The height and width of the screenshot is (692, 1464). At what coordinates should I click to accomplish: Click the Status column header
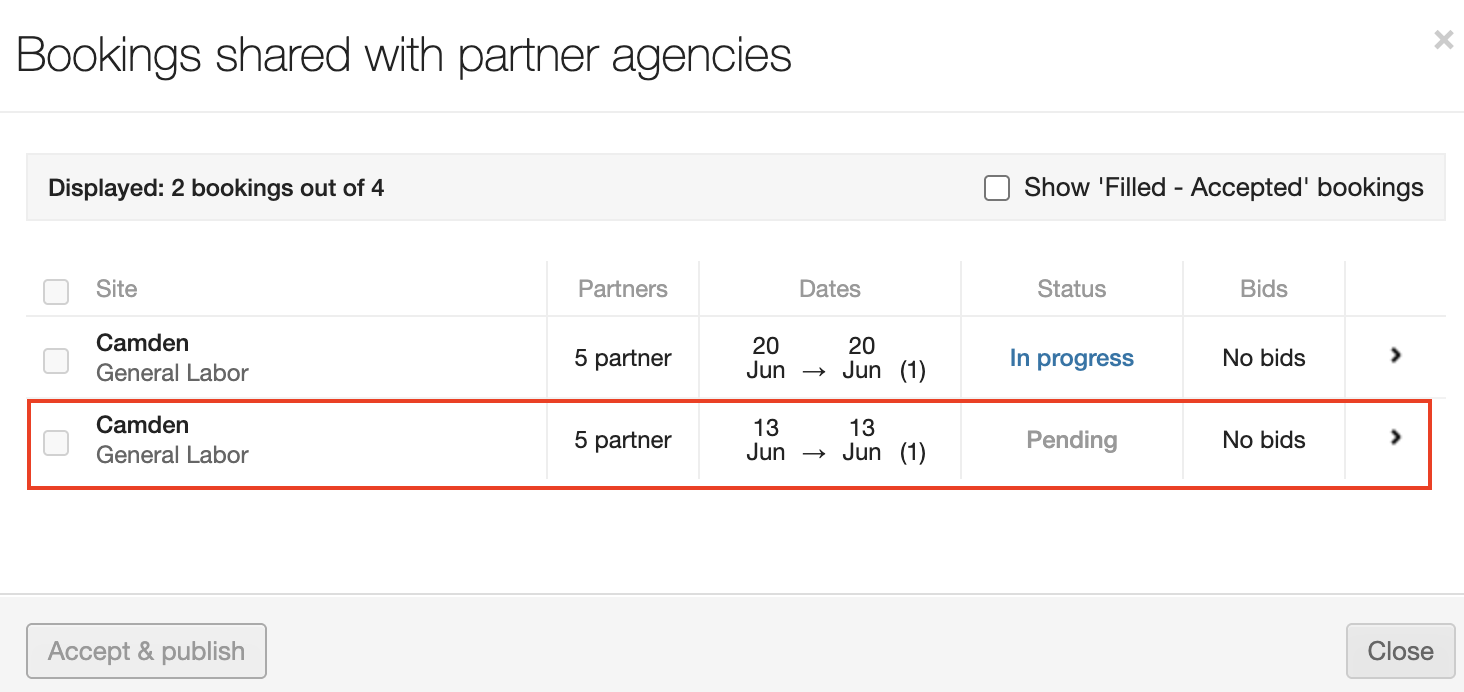pos(1071,289)
